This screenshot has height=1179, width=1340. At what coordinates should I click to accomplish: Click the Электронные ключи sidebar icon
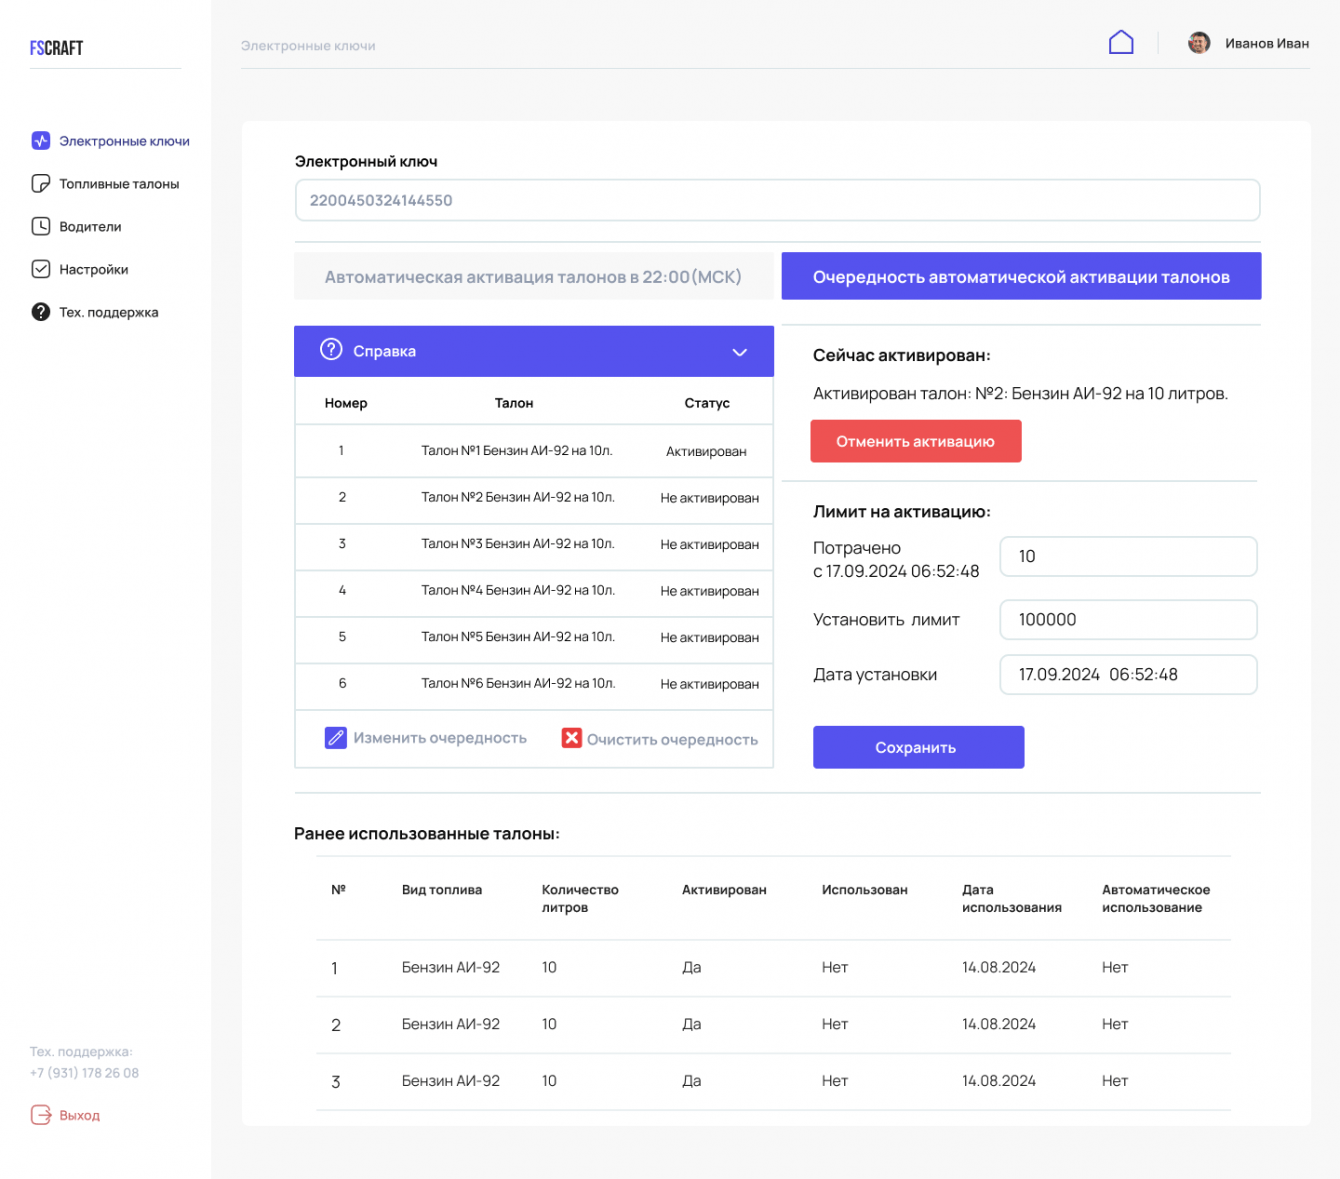tap(41, 141)
